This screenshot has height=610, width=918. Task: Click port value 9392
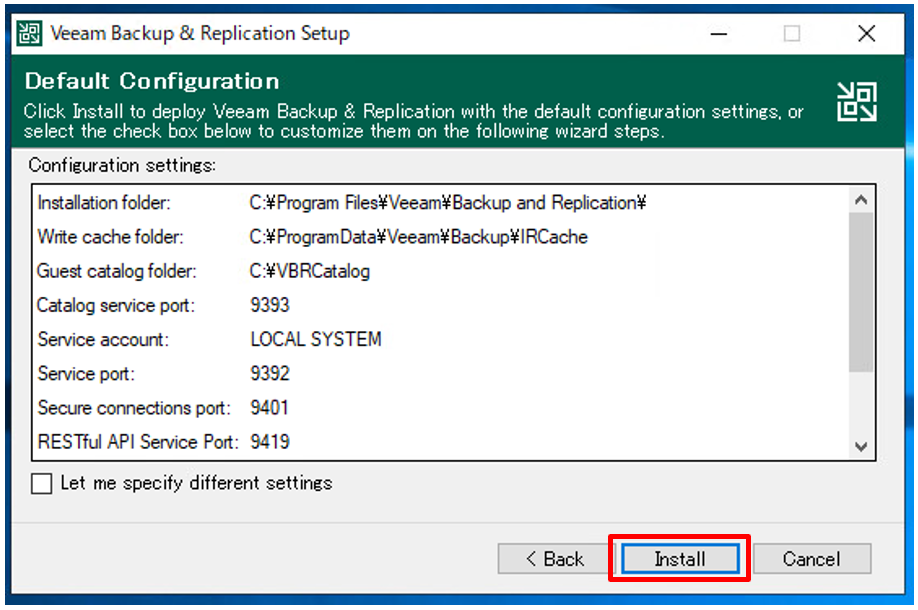270,373
